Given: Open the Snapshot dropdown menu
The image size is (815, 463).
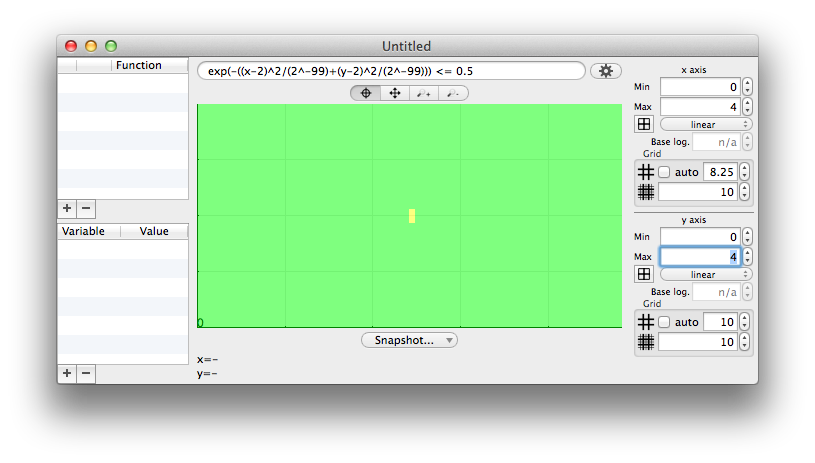Looking at the screenshot, I should [409, 340].
